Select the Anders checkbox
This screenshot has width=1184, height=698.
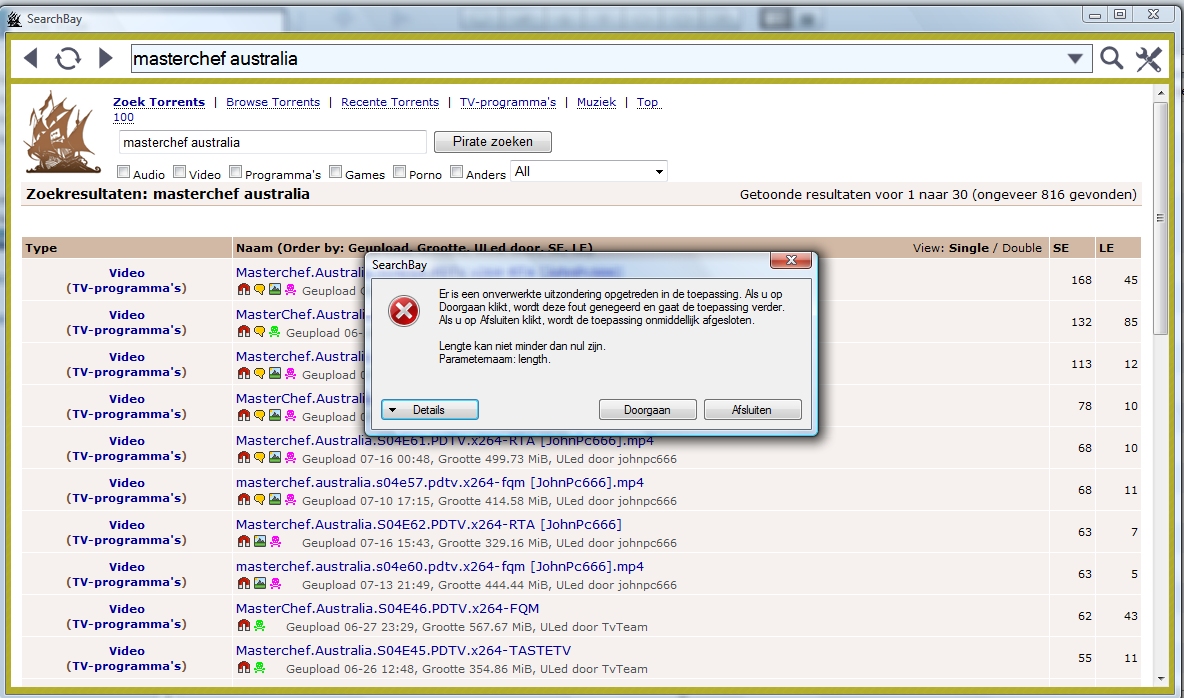tap(457, 172)
